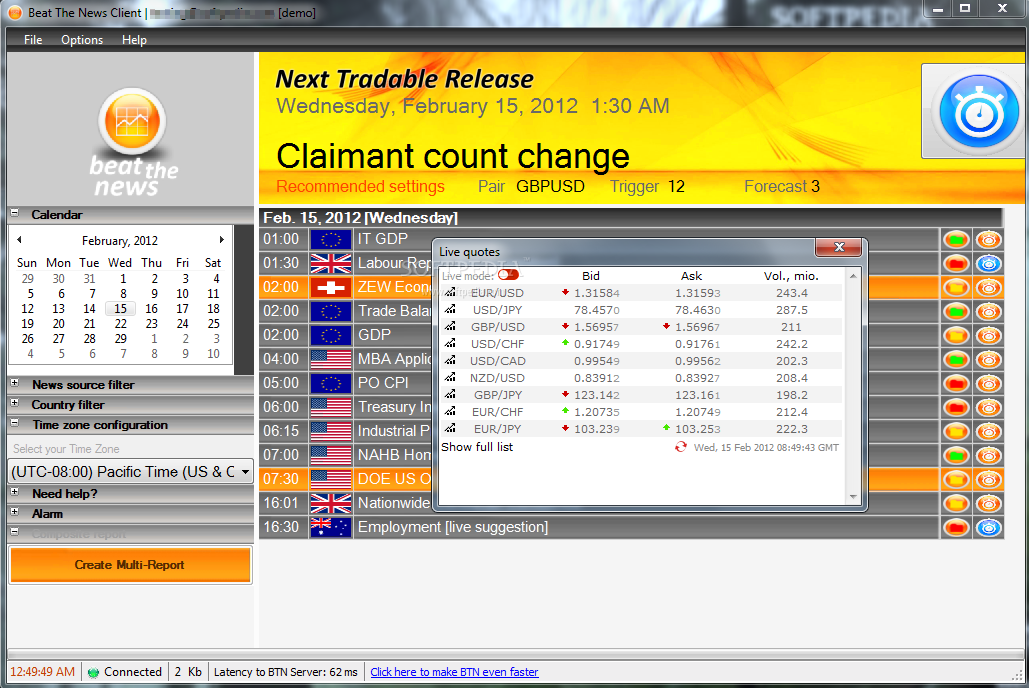Click timer icon on Treasury row
The image size is (1029, 688).
click(x=988, y=408)
